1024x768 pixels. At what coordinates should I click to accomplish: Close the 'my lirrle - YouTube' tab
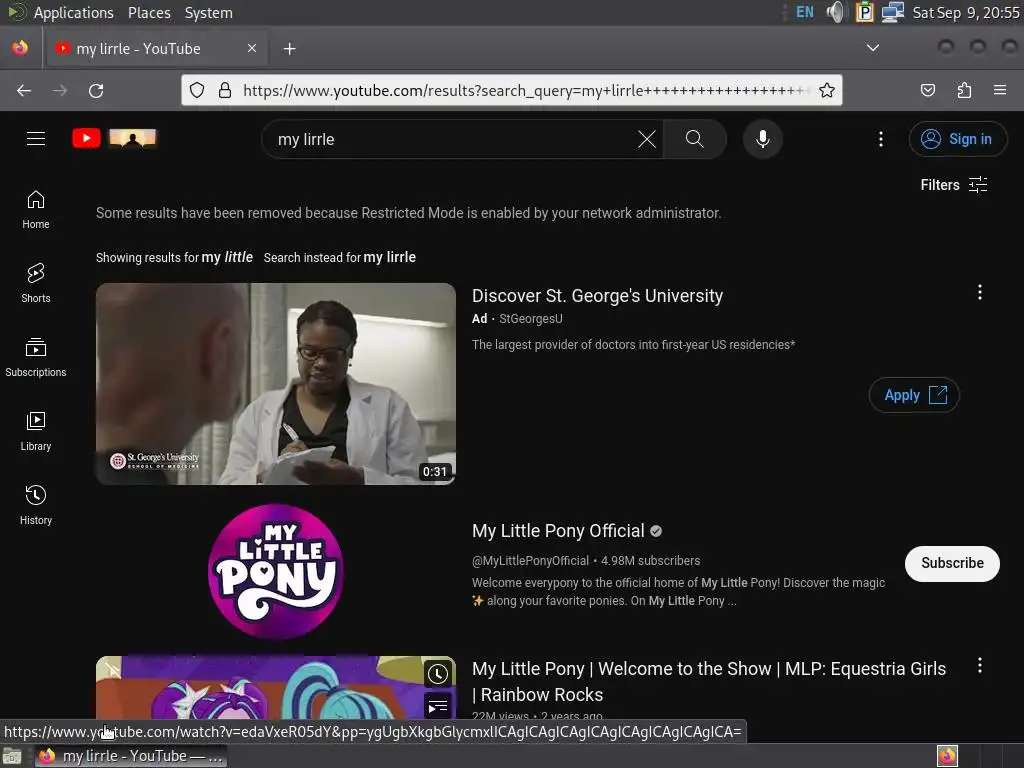click(251, 48)
